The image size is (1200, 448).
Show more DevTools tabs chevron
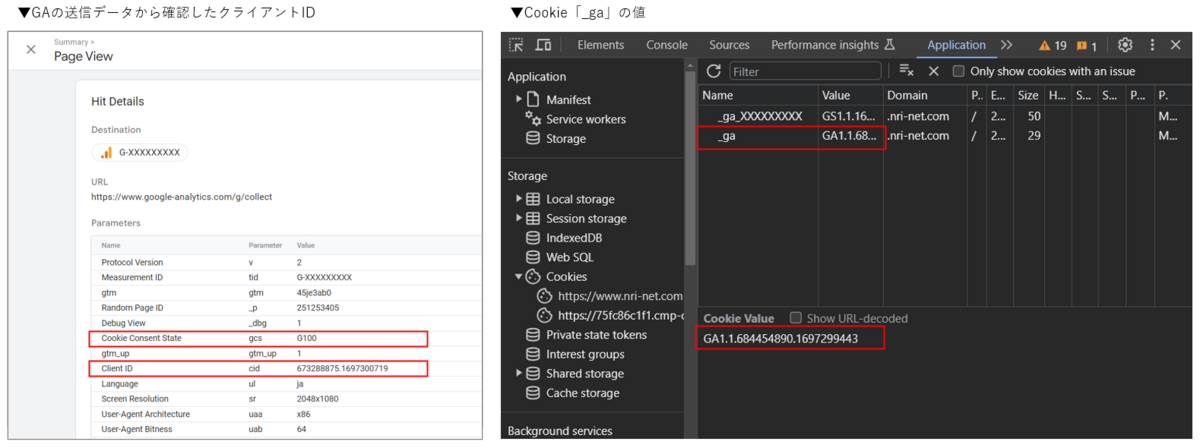click(1006, 45)
